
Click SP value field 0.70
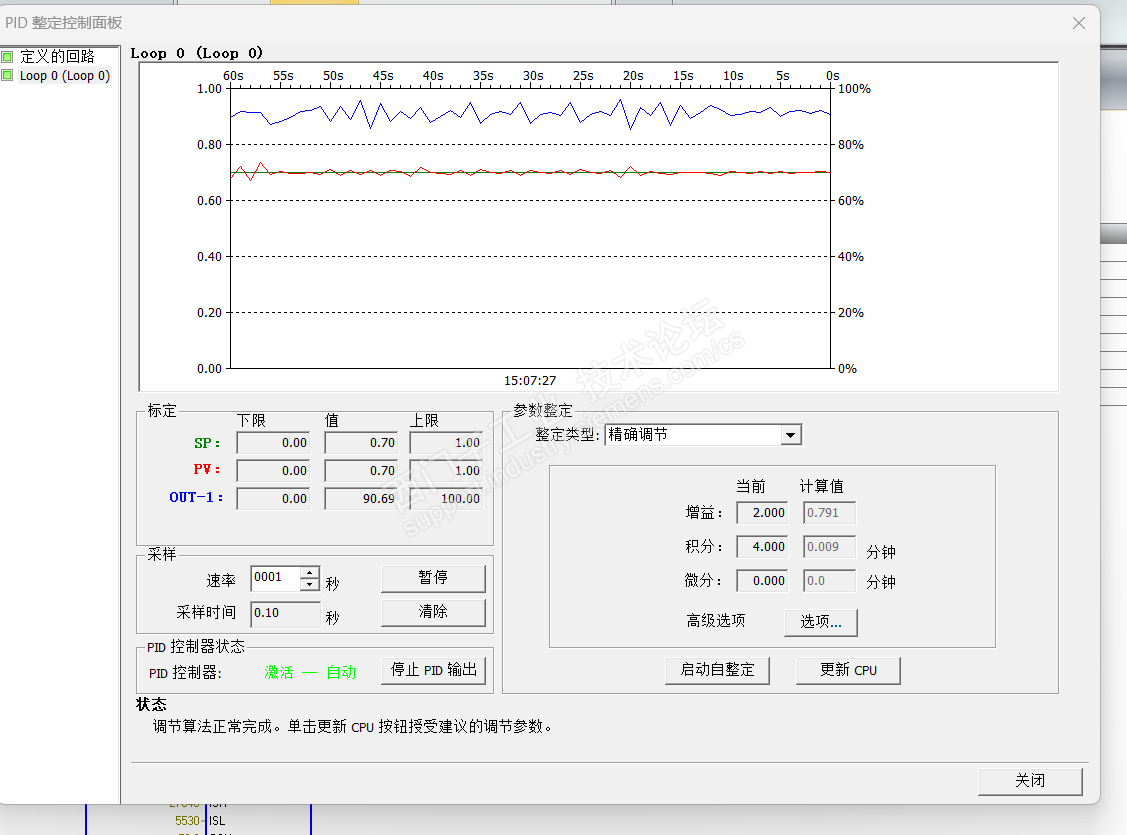coord(361,443)
